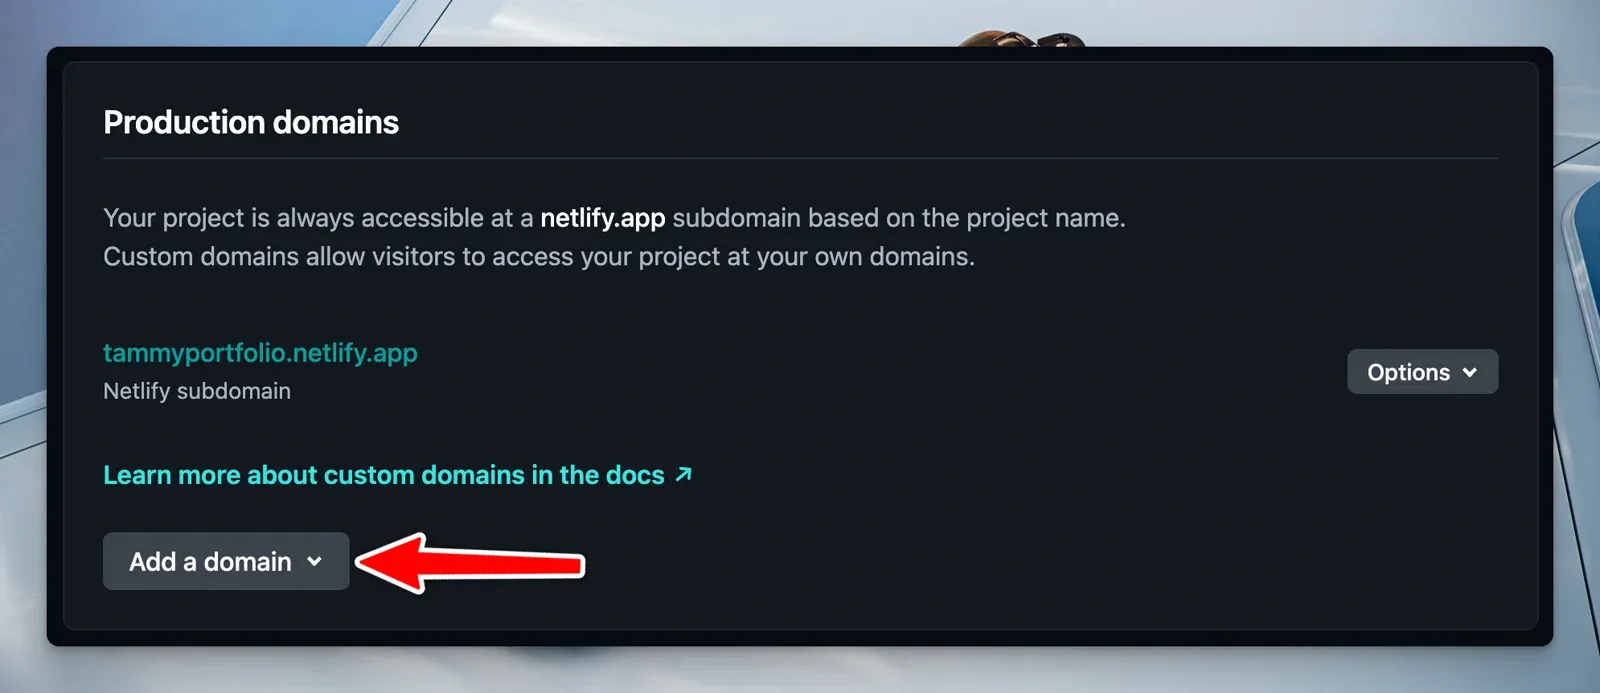Image resolution: width=1600 pixels, height=693 pixels.
Task: Click the Netlify subdomain label
Action: click(x=197, y=391)
